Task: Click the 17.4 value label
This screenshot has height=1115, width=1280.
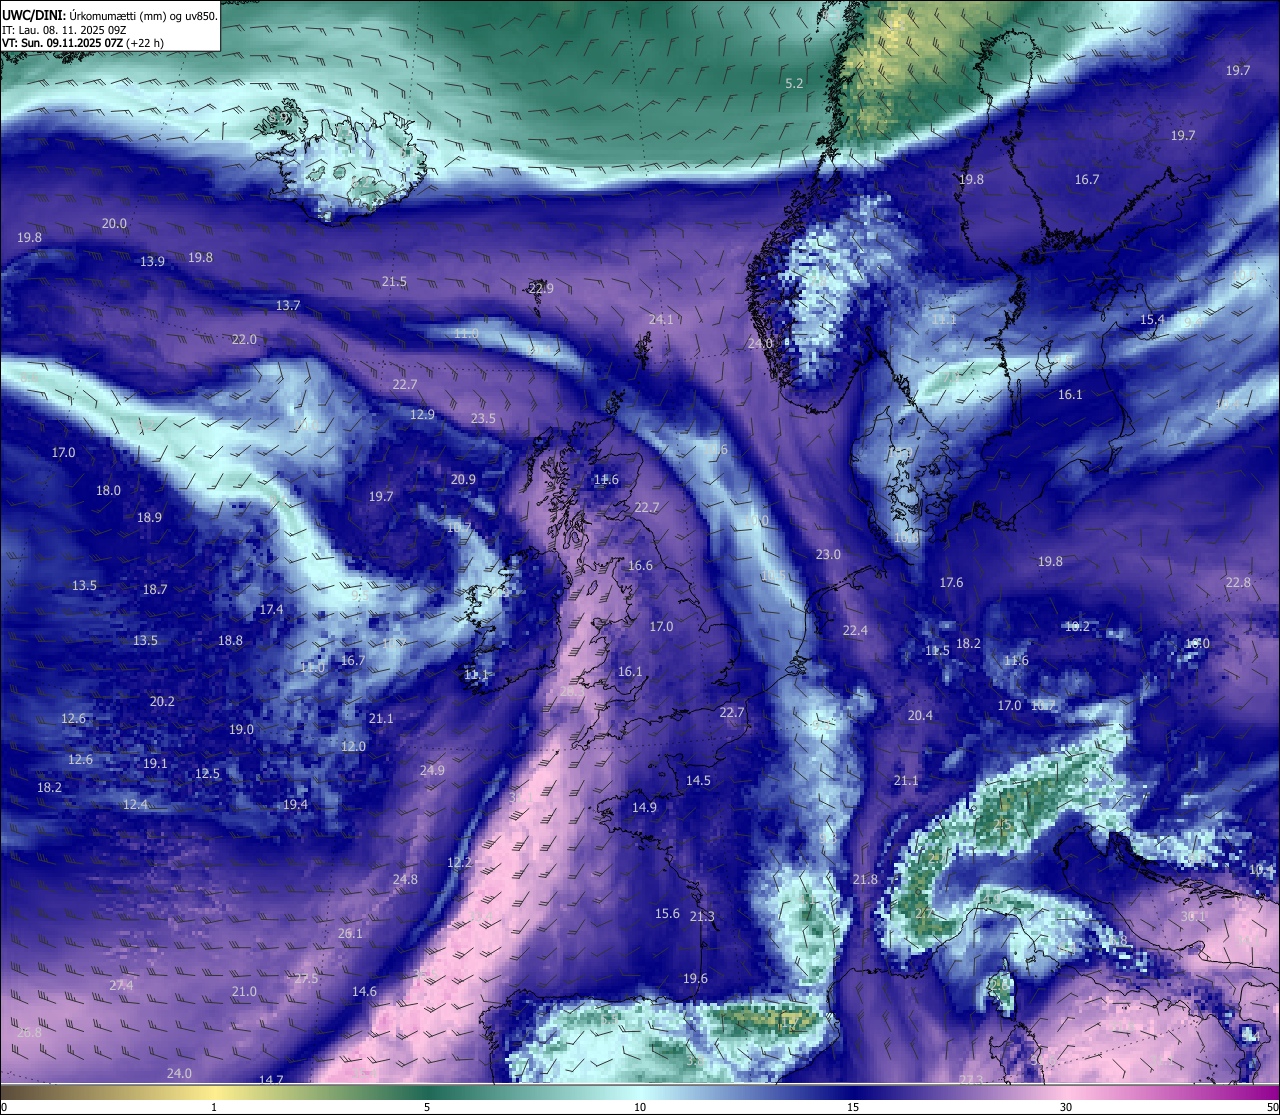Action: [x=271, y=610]
